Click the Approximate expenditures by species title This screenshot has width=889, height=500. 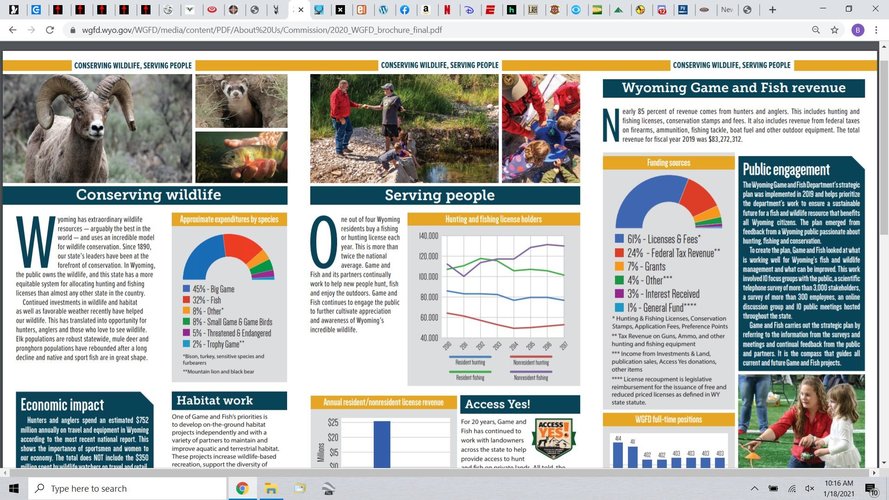coord(229,219)
